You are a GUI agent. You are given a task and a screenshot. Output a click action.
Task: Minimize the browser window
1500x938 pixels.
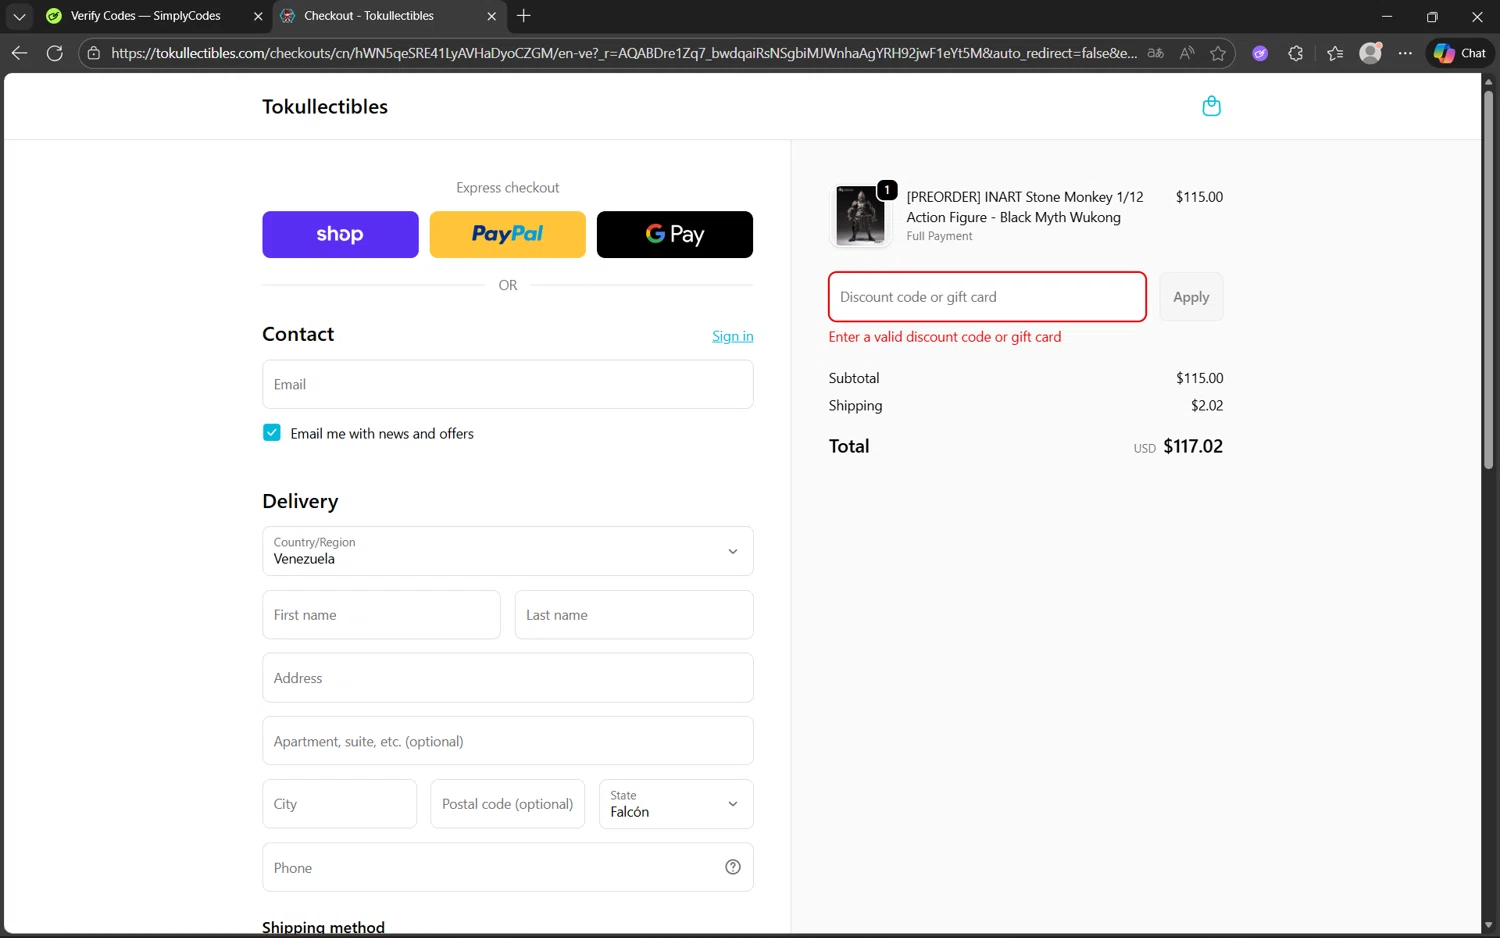pyautogui.click(x=1387, y=16)
